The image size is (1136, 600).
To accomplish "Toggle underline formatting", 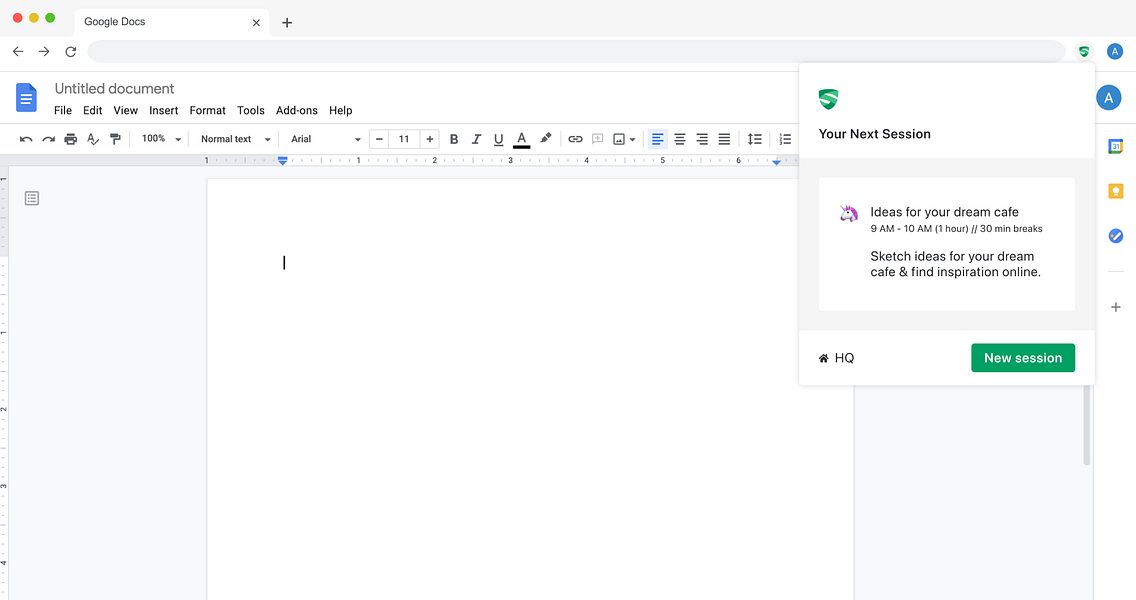I will [498, 139].
